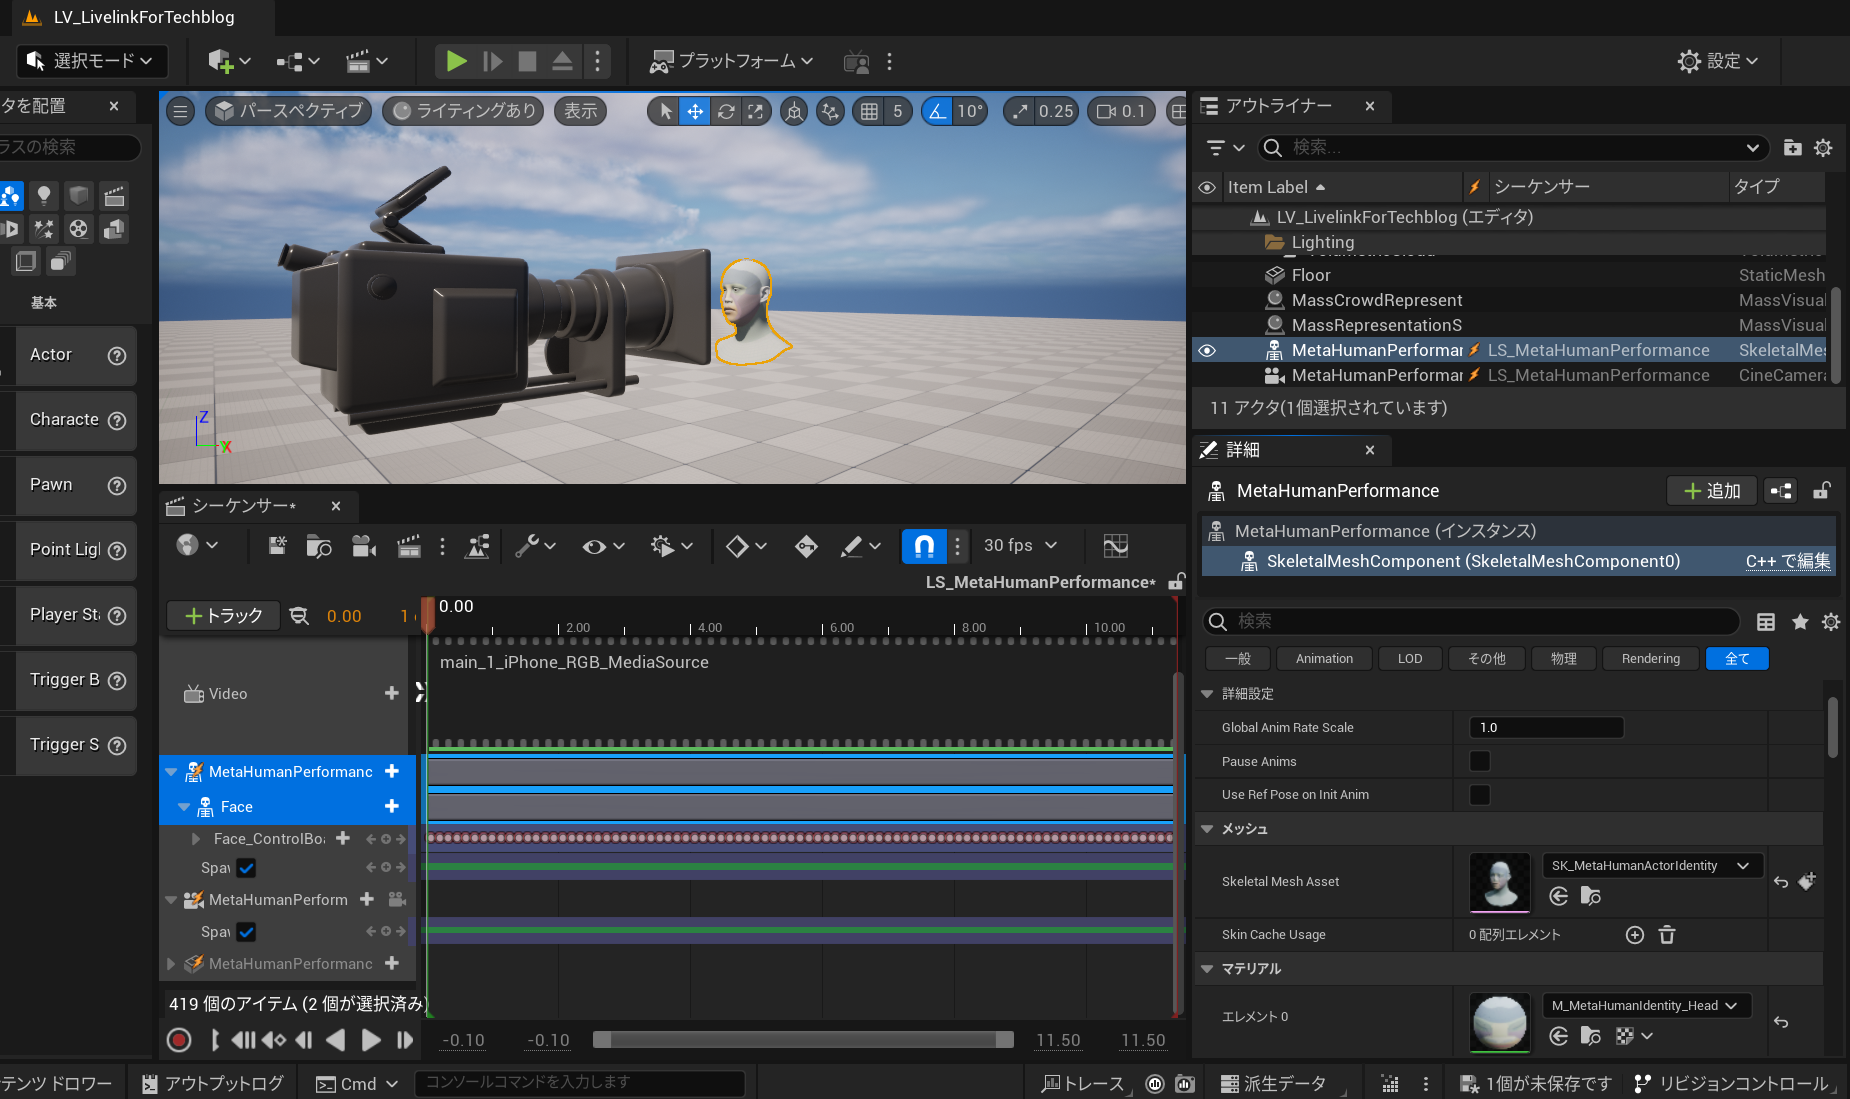This screenshot has height=1099, width=1850.
Task: Click the sequencer timeline range scrollbar
Action: point(802,1040)
